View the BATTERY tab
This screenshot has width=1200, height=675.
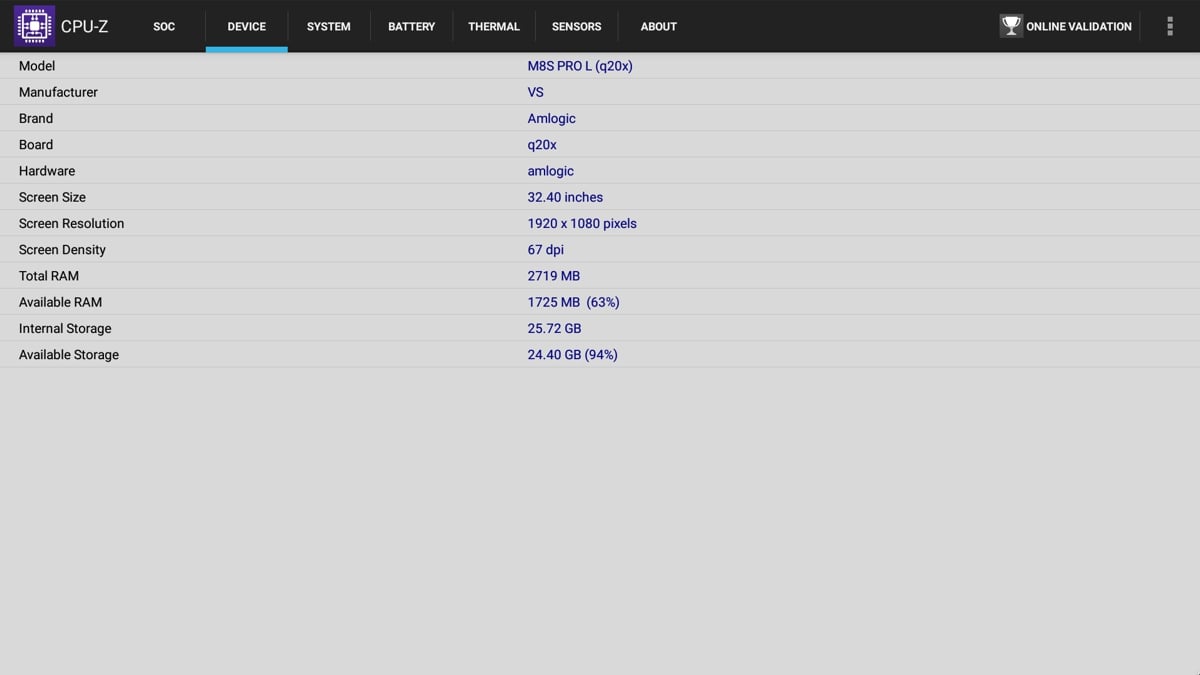click(411, 27)
